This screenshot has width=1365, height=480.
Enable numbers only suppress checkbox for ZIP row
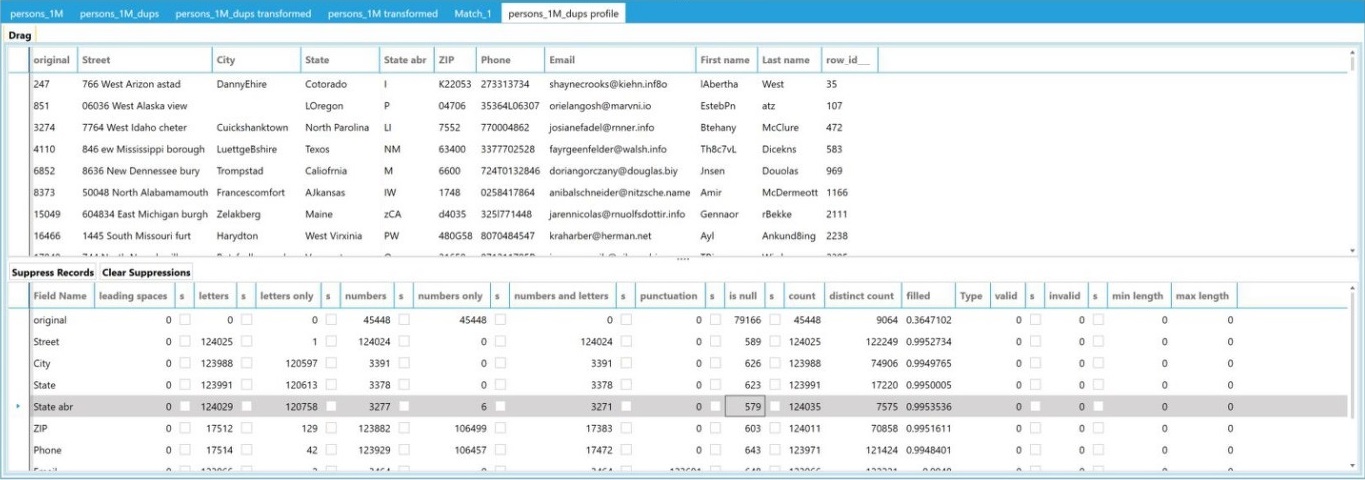500,429
